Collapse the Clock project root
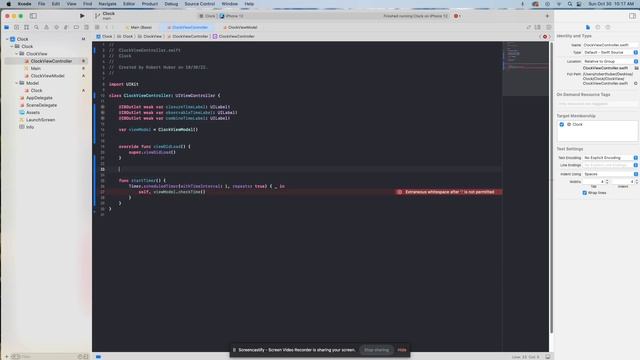The height and width of the screenshot is (360, 640). pos(7,39)
